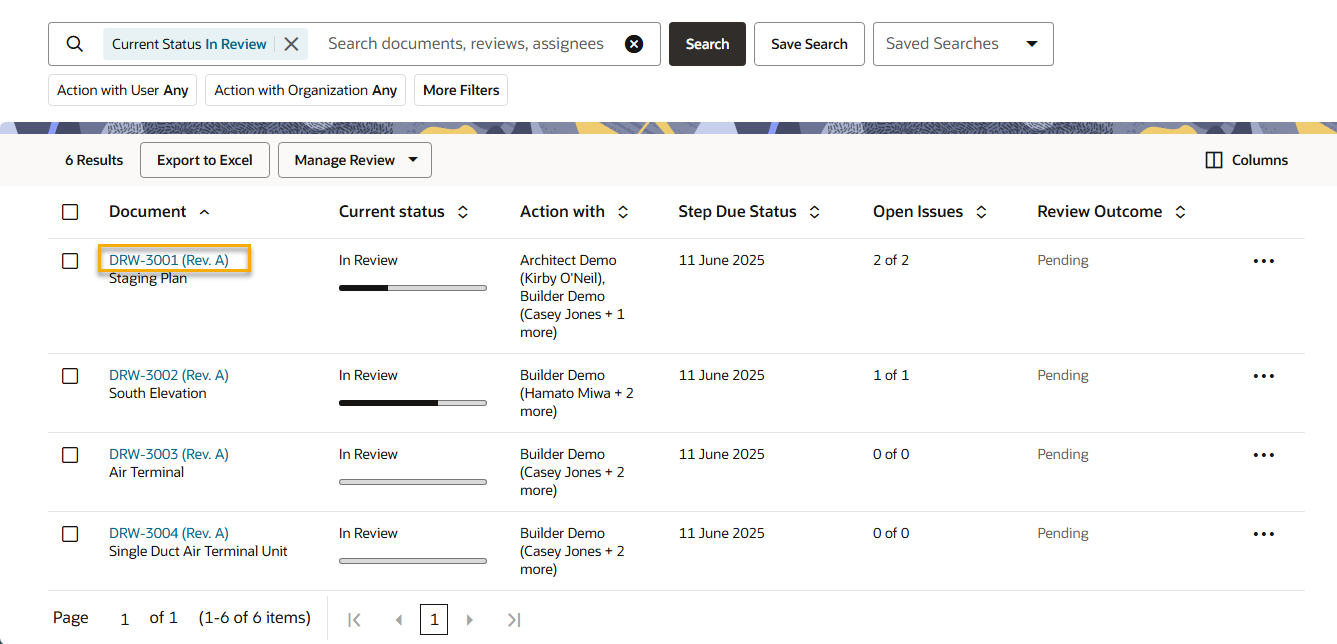Open the Manage Review dropdown menu
Image resolution: width=1337 pixels, height=644 pixels.
pyautogui.click(x=354, y=160)
